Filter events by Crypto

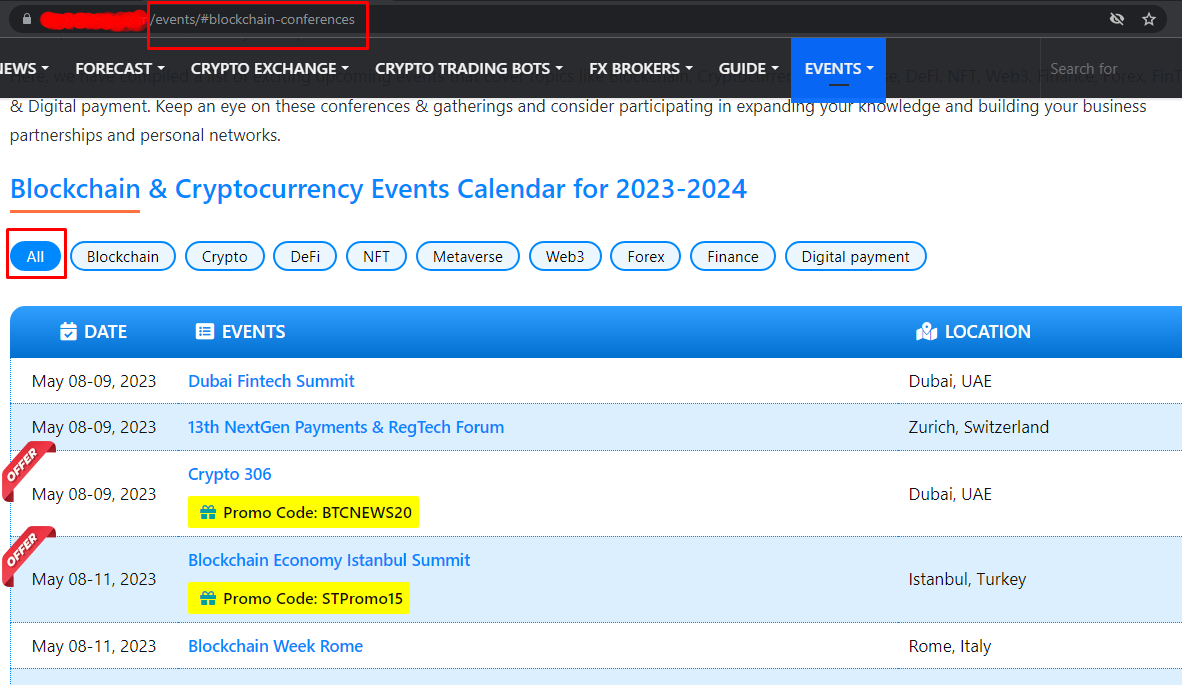coord(225,256)
